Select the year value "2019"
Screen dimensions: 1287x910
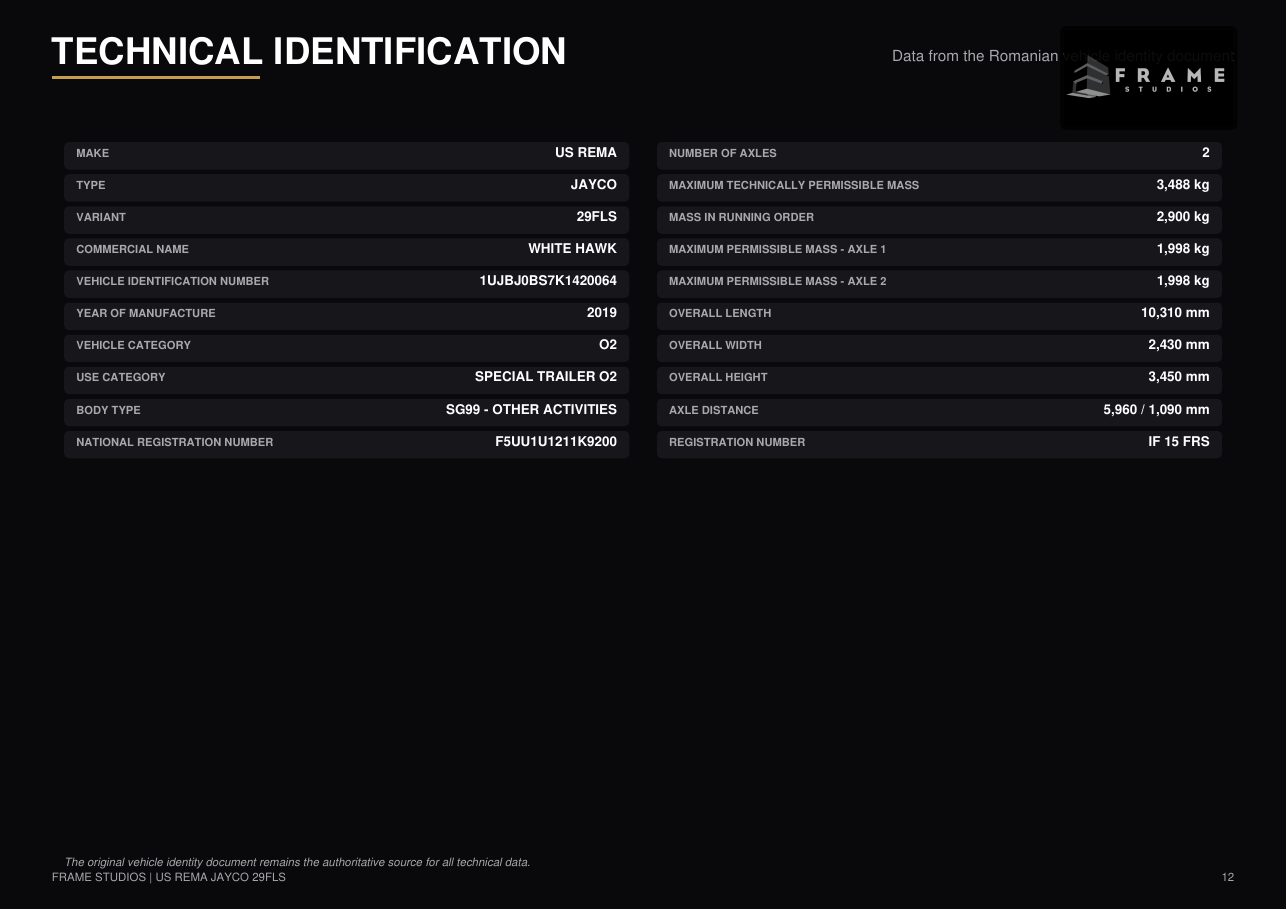coord(602,313)
